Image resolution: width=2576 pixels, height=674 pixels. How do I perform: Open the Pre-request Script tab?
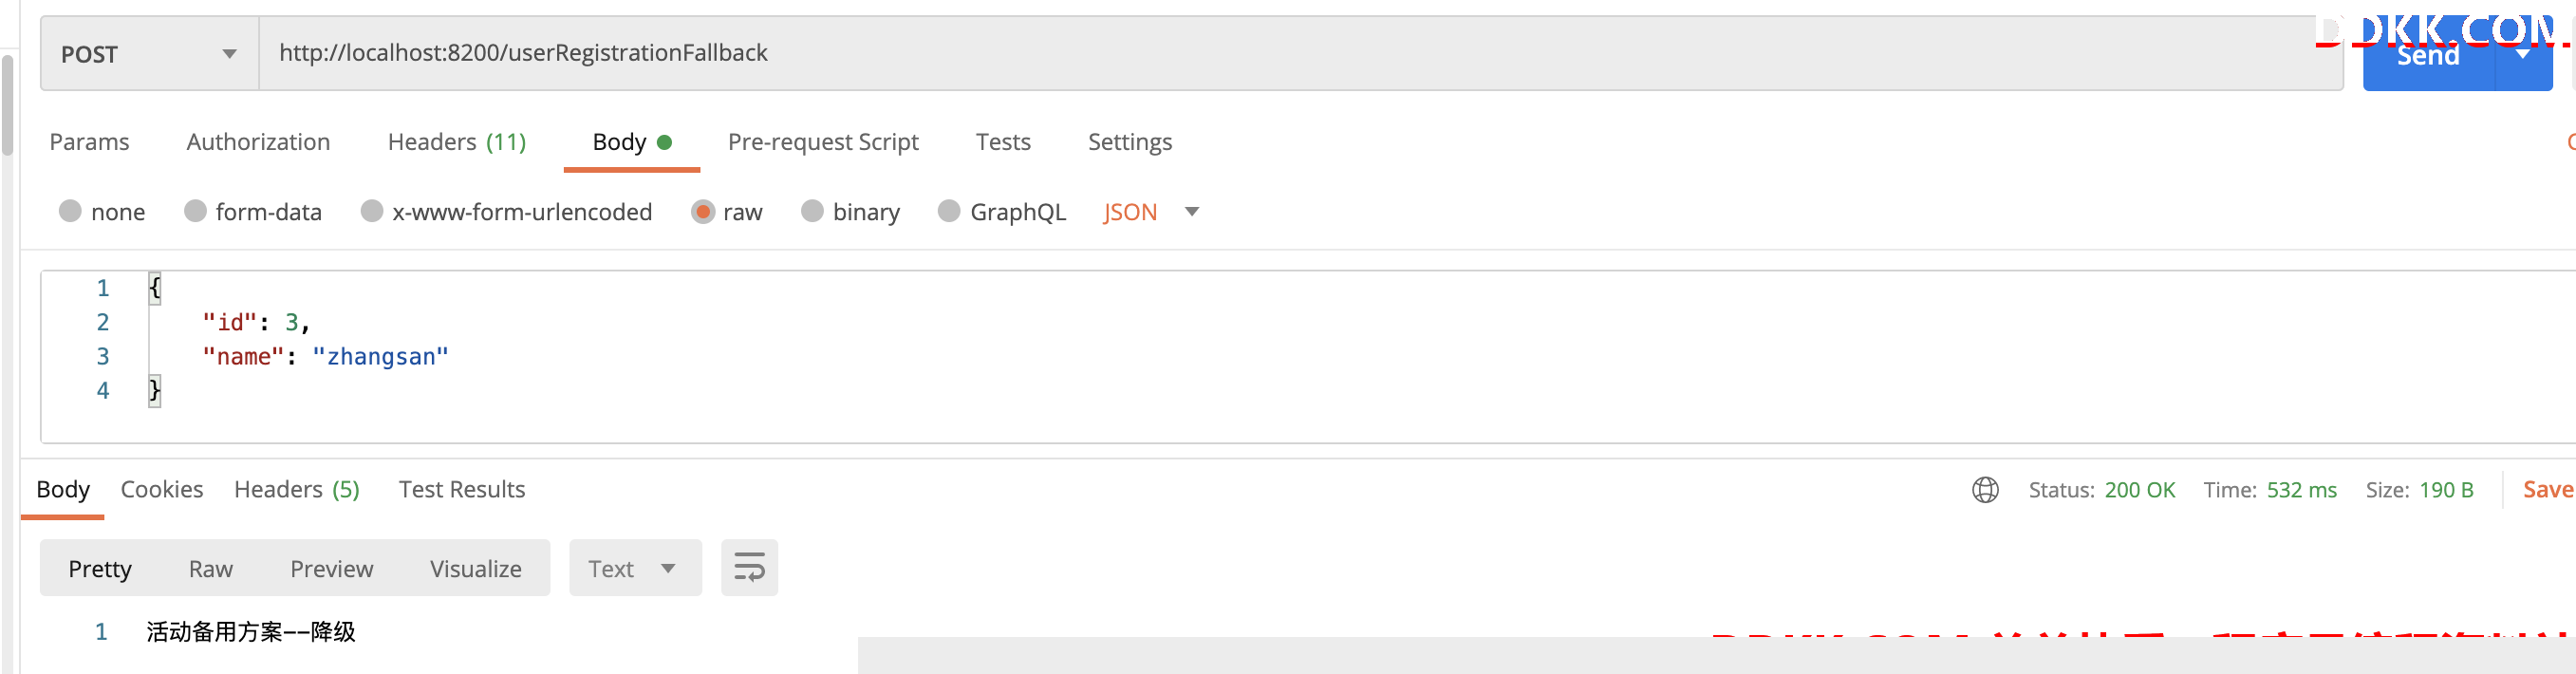(823, 142)
